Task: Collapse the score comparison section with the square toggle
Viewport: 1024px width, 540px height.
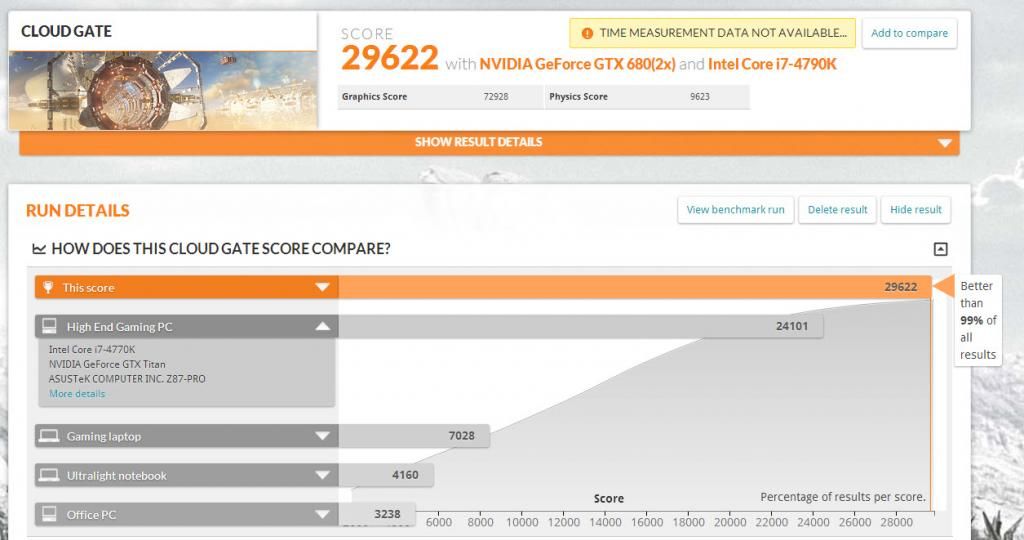Action: [940, 250]
